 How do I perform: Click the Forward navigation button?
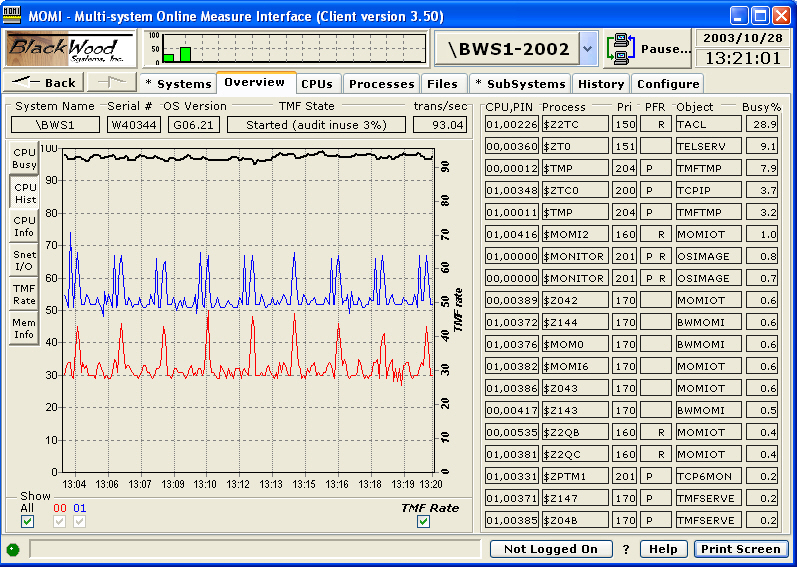(x=112, y=83)
